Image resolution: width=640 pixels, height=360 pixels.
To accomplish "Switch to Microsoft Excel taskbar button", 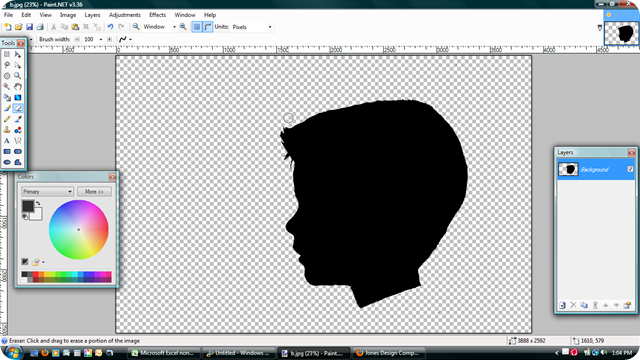I will (165, 353).
